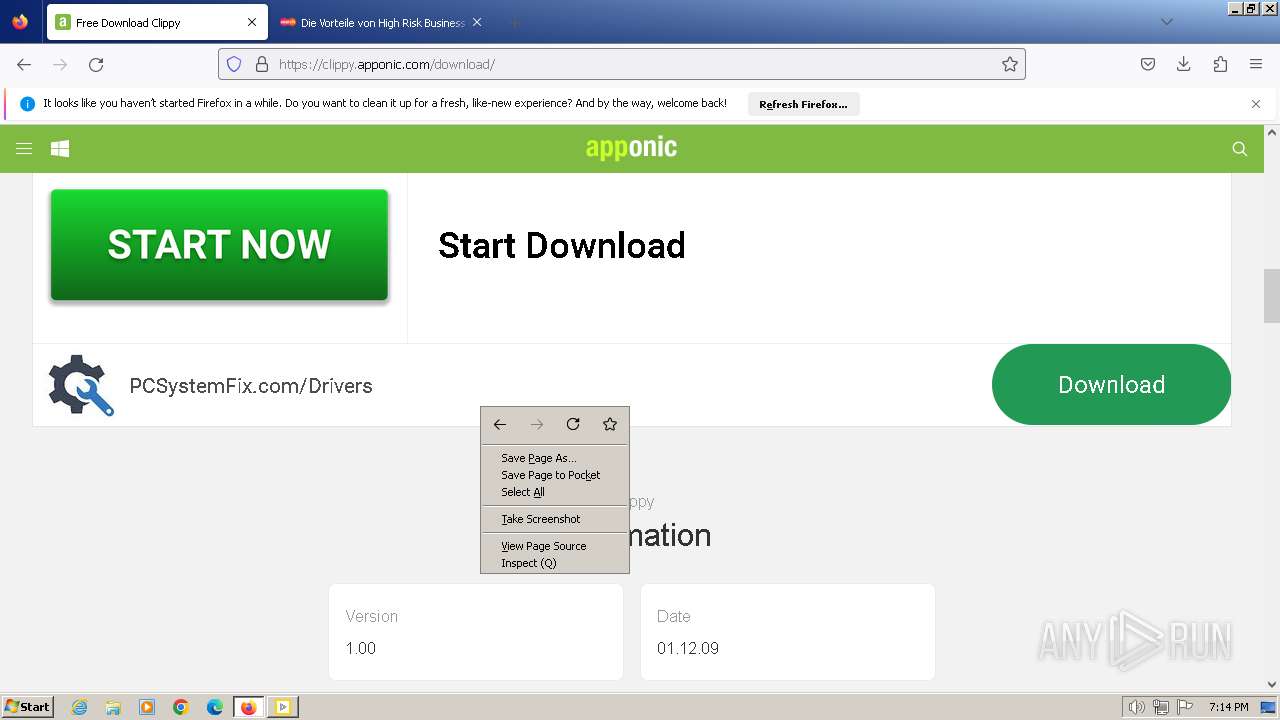This screenshot has height=720, width=1280.
Task: Choose Take Screenshot in context menu
Action: pos(555,519)
